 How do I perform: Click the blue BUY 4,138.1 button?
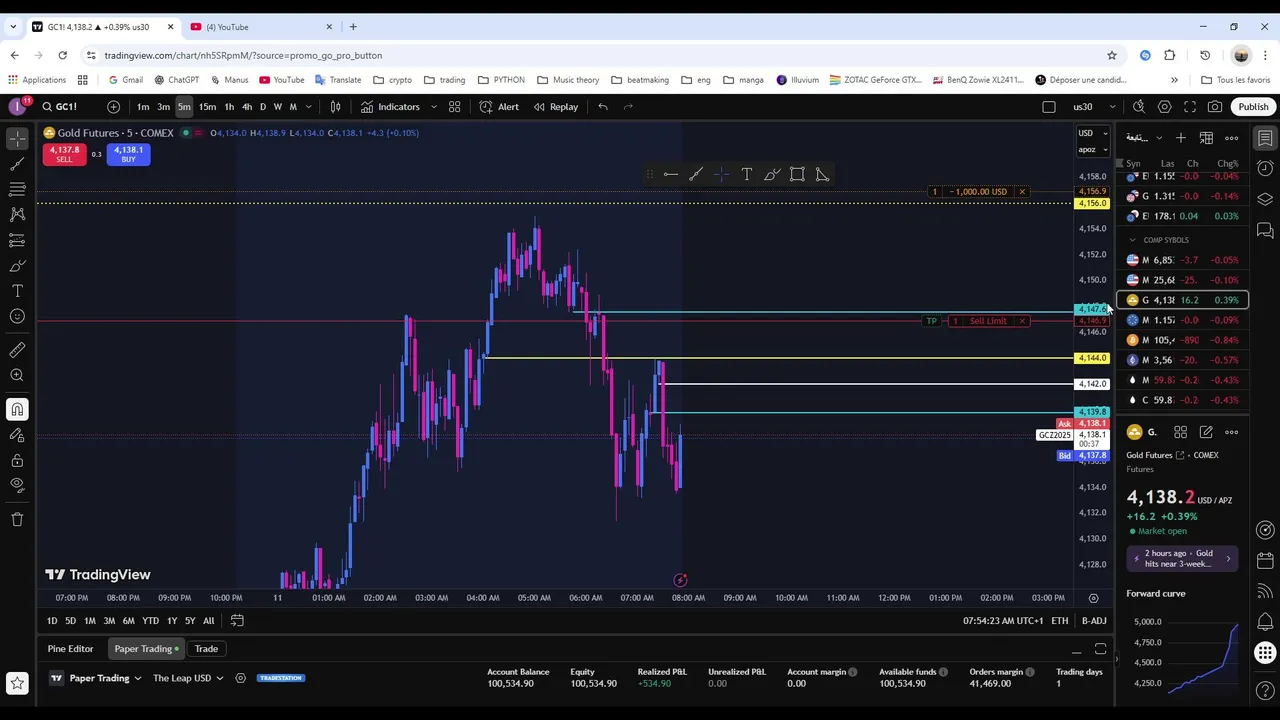click(128, 154)
